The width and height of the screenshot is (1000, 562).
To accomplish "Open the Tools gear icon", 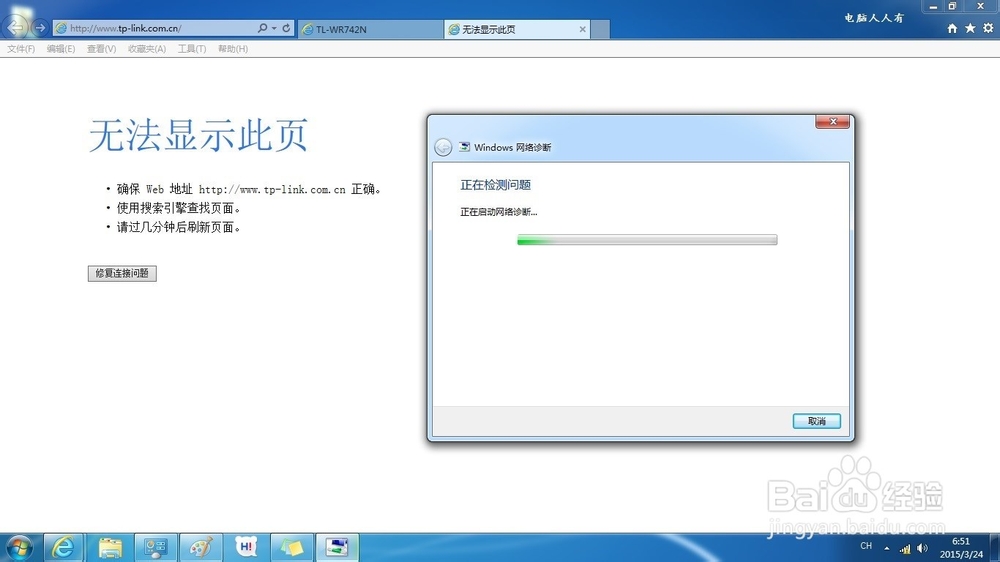I will [988, 28].
